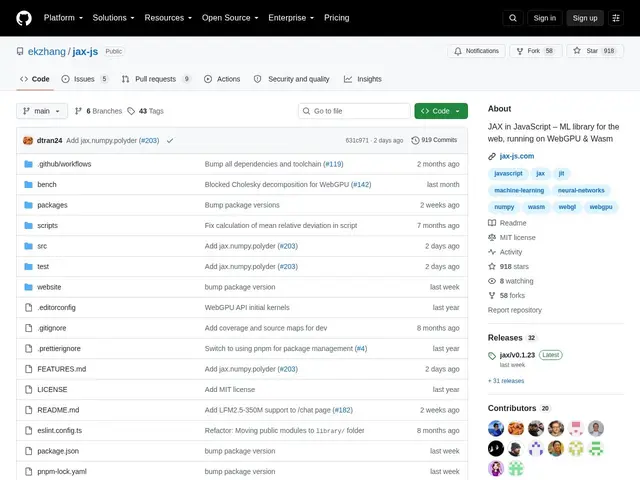Open the FEATURES.md file
The width and height of the screenshot is (640, 480).
(x=62, y=369)
